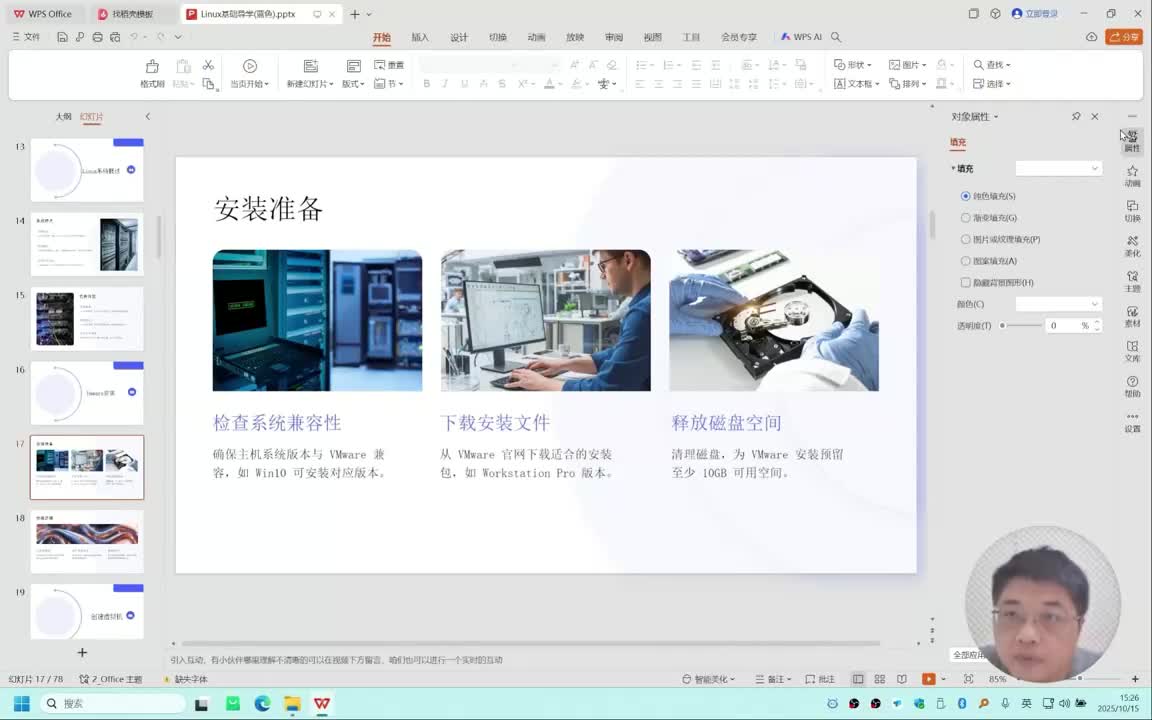Open new document tab with plus button

click(355, 14)
